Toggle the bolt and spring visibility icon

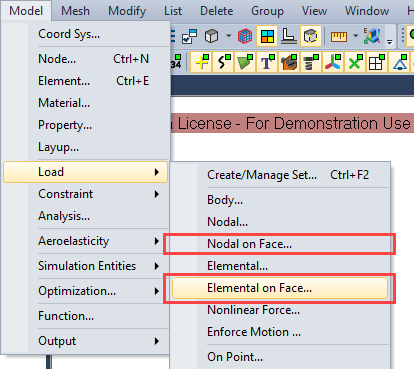coord(311,62)
